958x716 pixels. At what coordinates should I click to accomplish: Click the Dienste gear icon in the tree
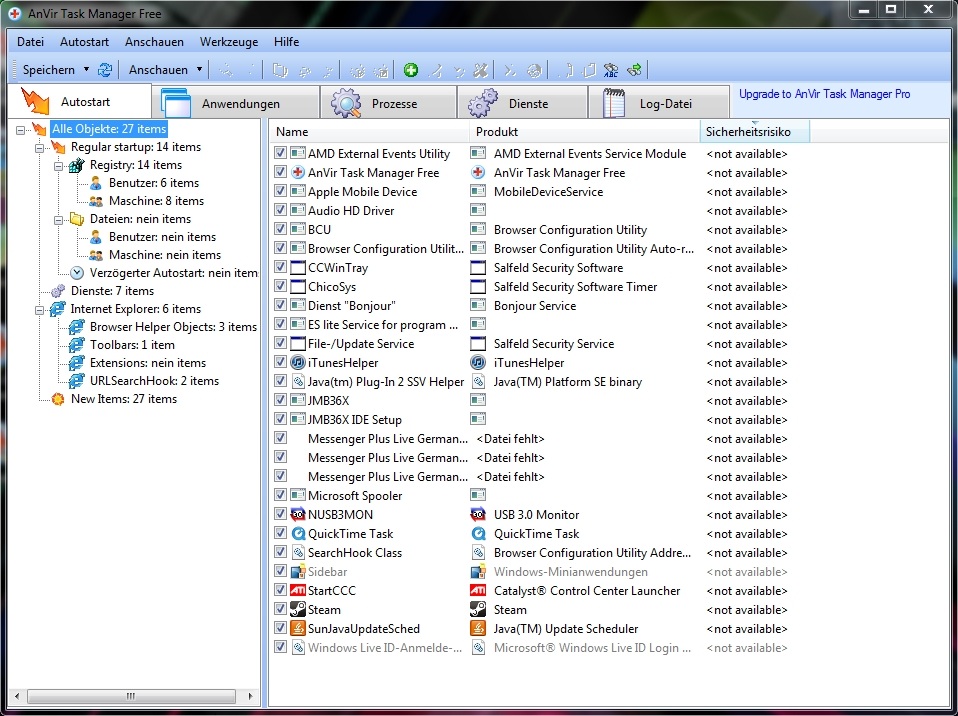(58, 291)
